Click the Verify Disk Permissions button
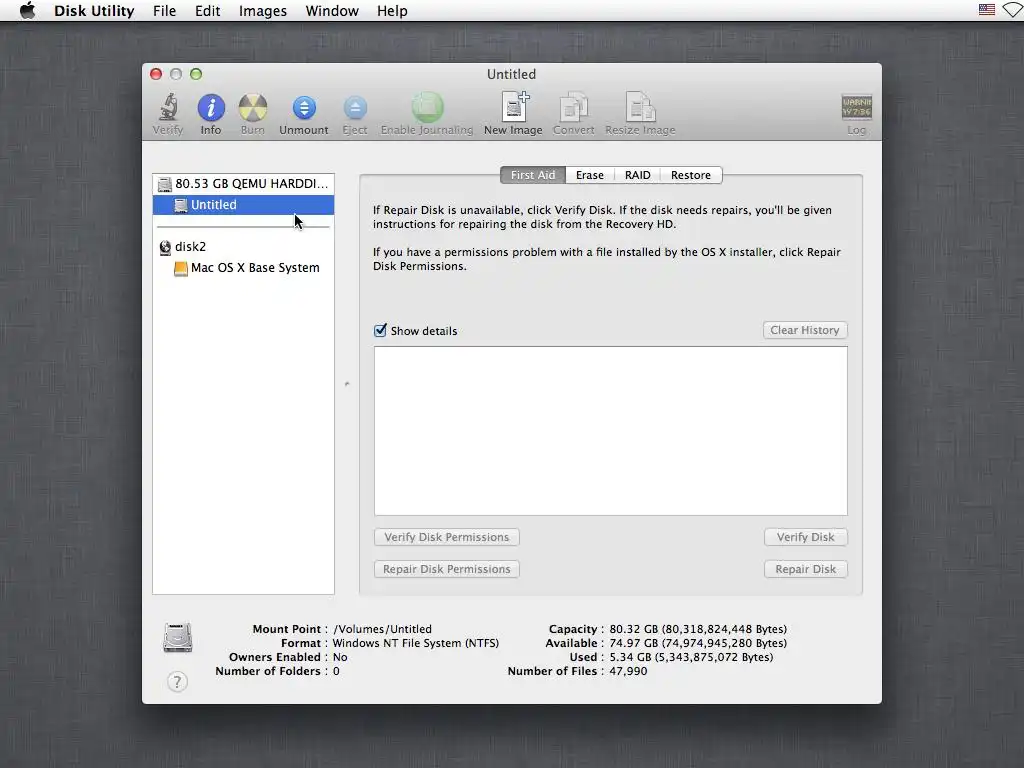Viewport: 1024px width, 768px height. [x=447, y=537]
